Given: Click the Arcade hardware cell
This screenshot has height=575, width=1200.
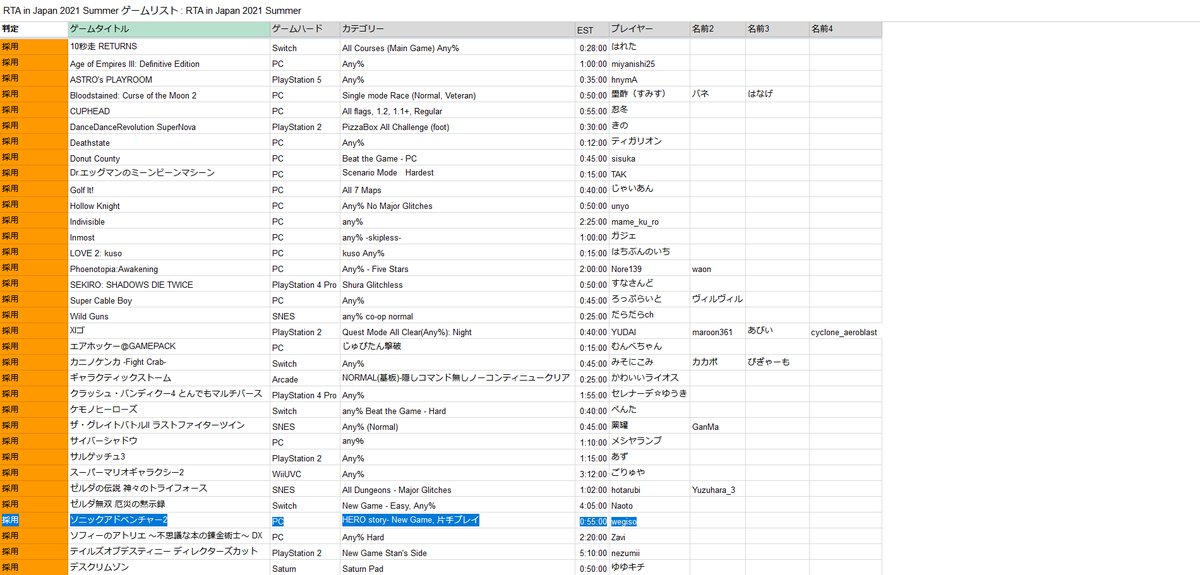Looking at the screenshot, I should [304, 379].
